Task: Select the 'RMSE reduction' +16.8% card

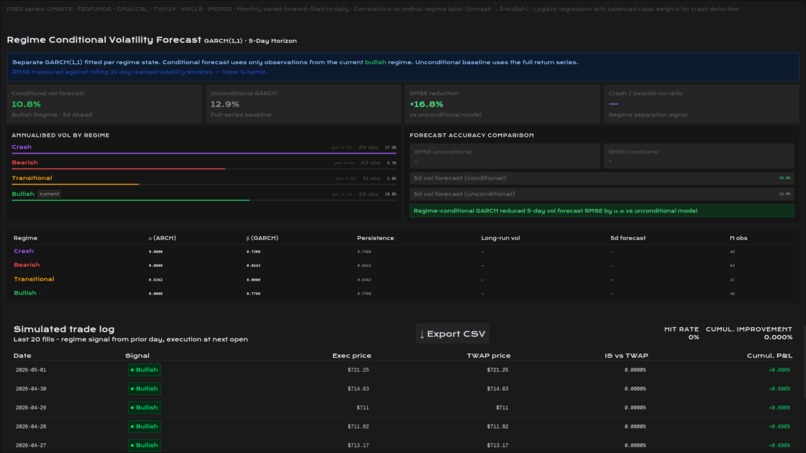Action: click(502, 104)
